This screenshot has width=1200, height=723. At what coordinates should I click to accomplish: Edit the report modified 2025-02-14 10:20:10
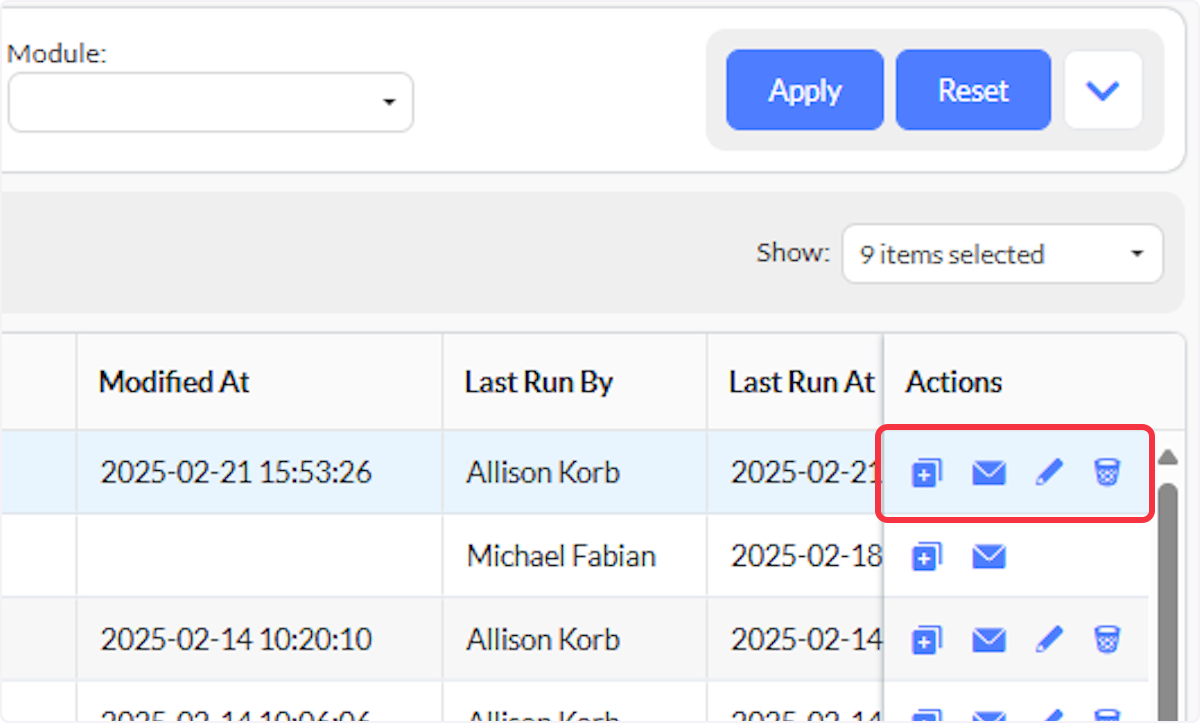(x=1049, y=638)
